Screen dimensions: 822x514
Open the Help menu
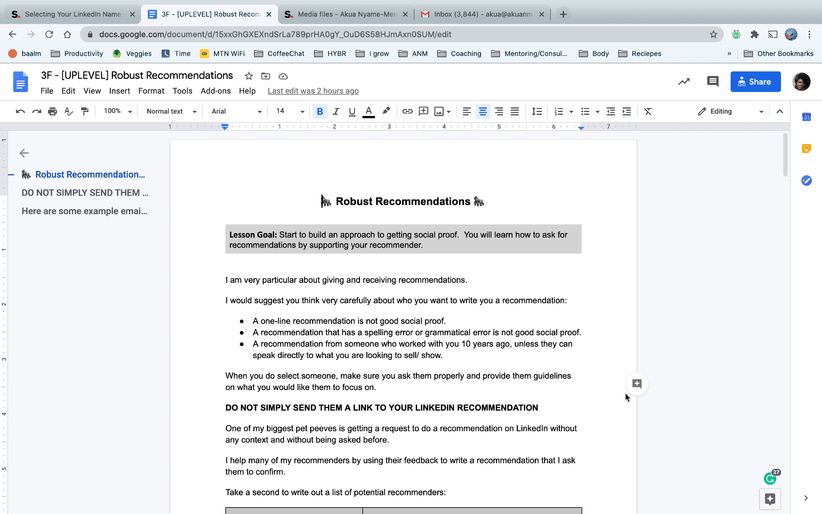[247, 91]
